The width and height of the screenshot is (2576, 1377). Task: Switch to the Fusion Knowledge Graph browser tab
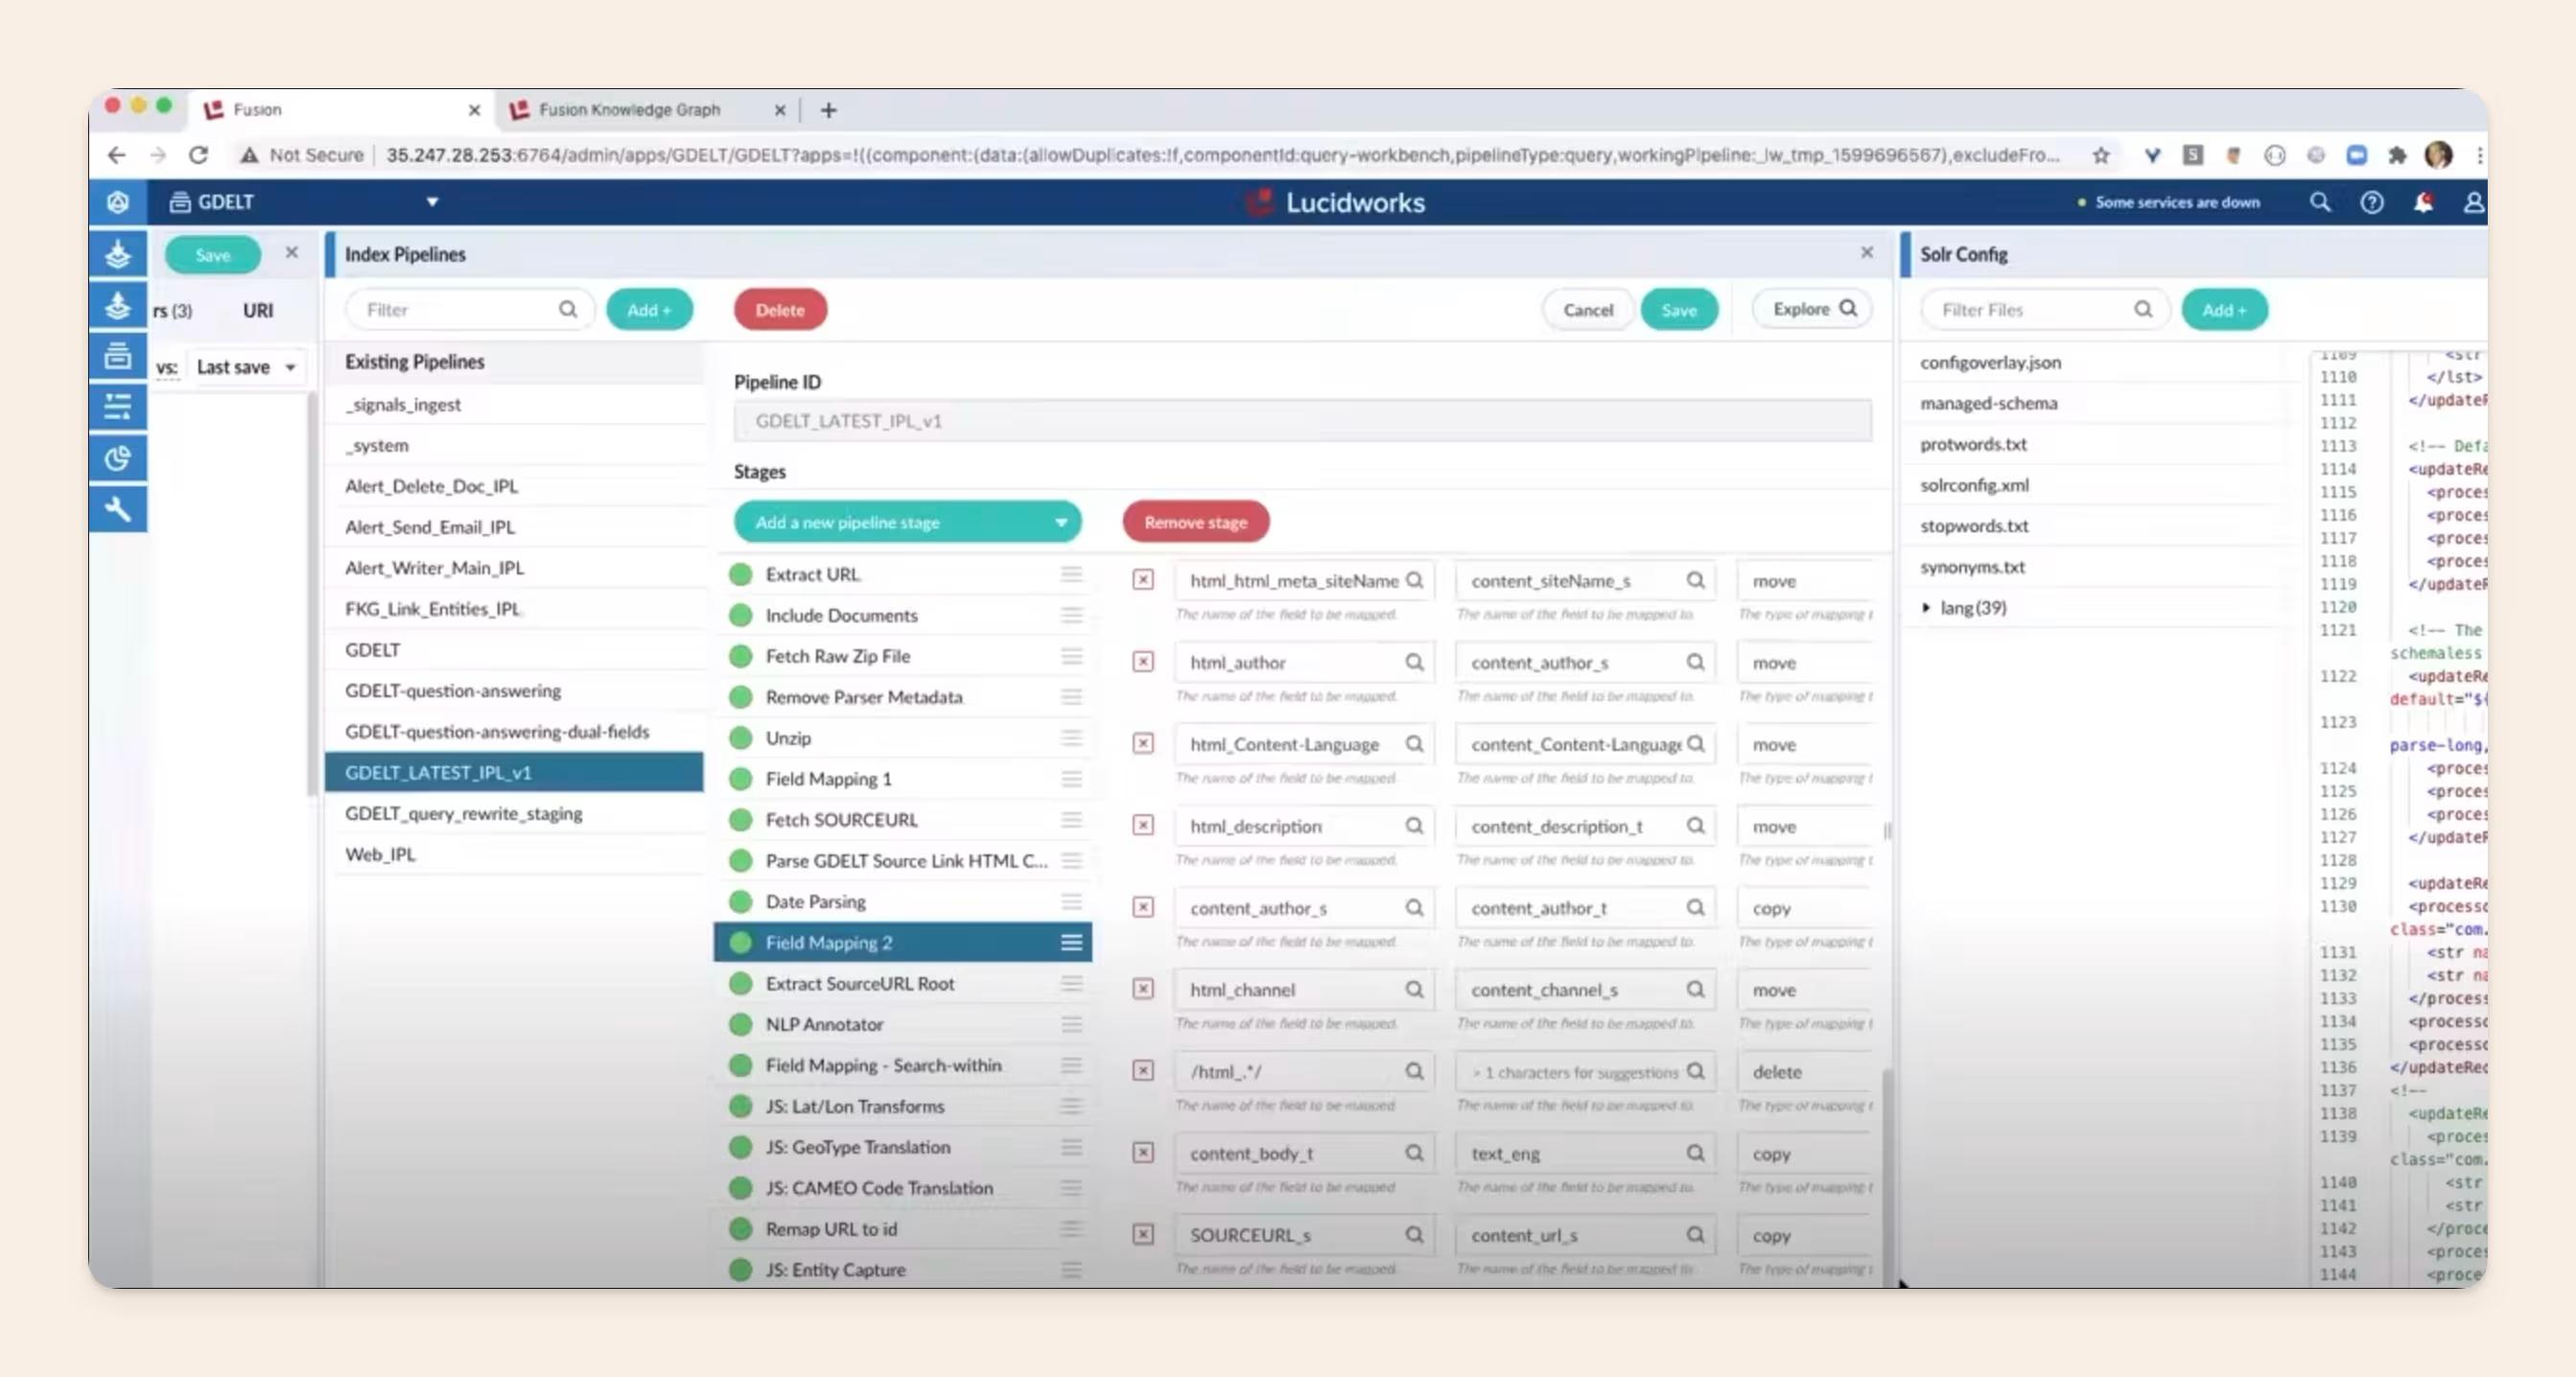[x=645, y=110]
